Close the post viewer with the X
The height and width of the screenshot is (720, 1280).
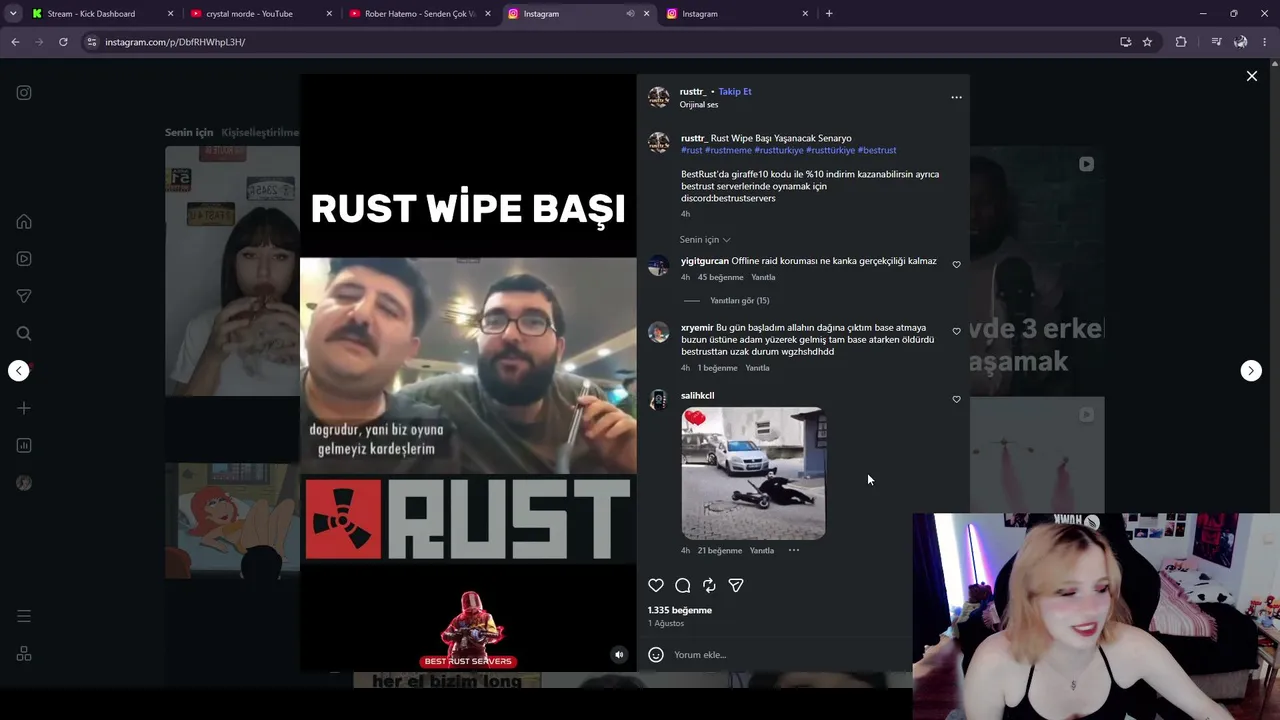pos(1252,76)
